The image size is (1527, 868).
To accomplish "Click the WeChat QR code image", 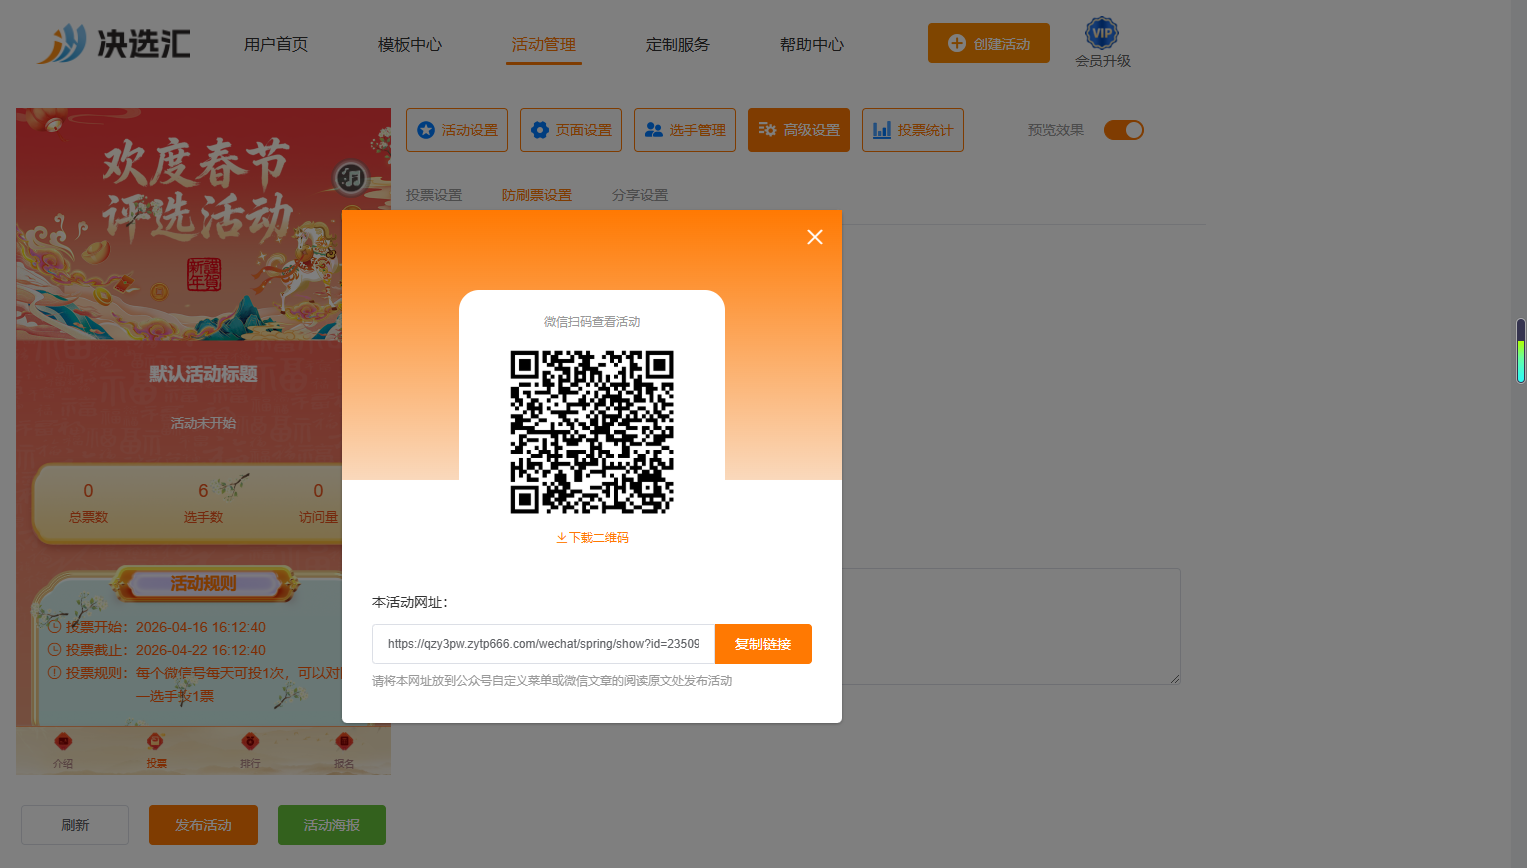I will coord(592,432).
